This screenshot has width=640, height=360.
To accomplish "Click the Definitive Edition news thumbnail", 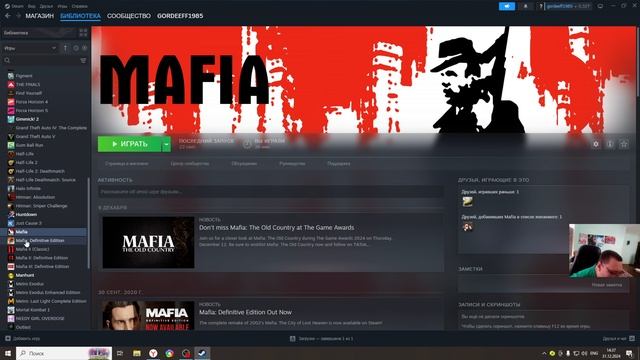I will pyautogui.click(x=148, y=316).
